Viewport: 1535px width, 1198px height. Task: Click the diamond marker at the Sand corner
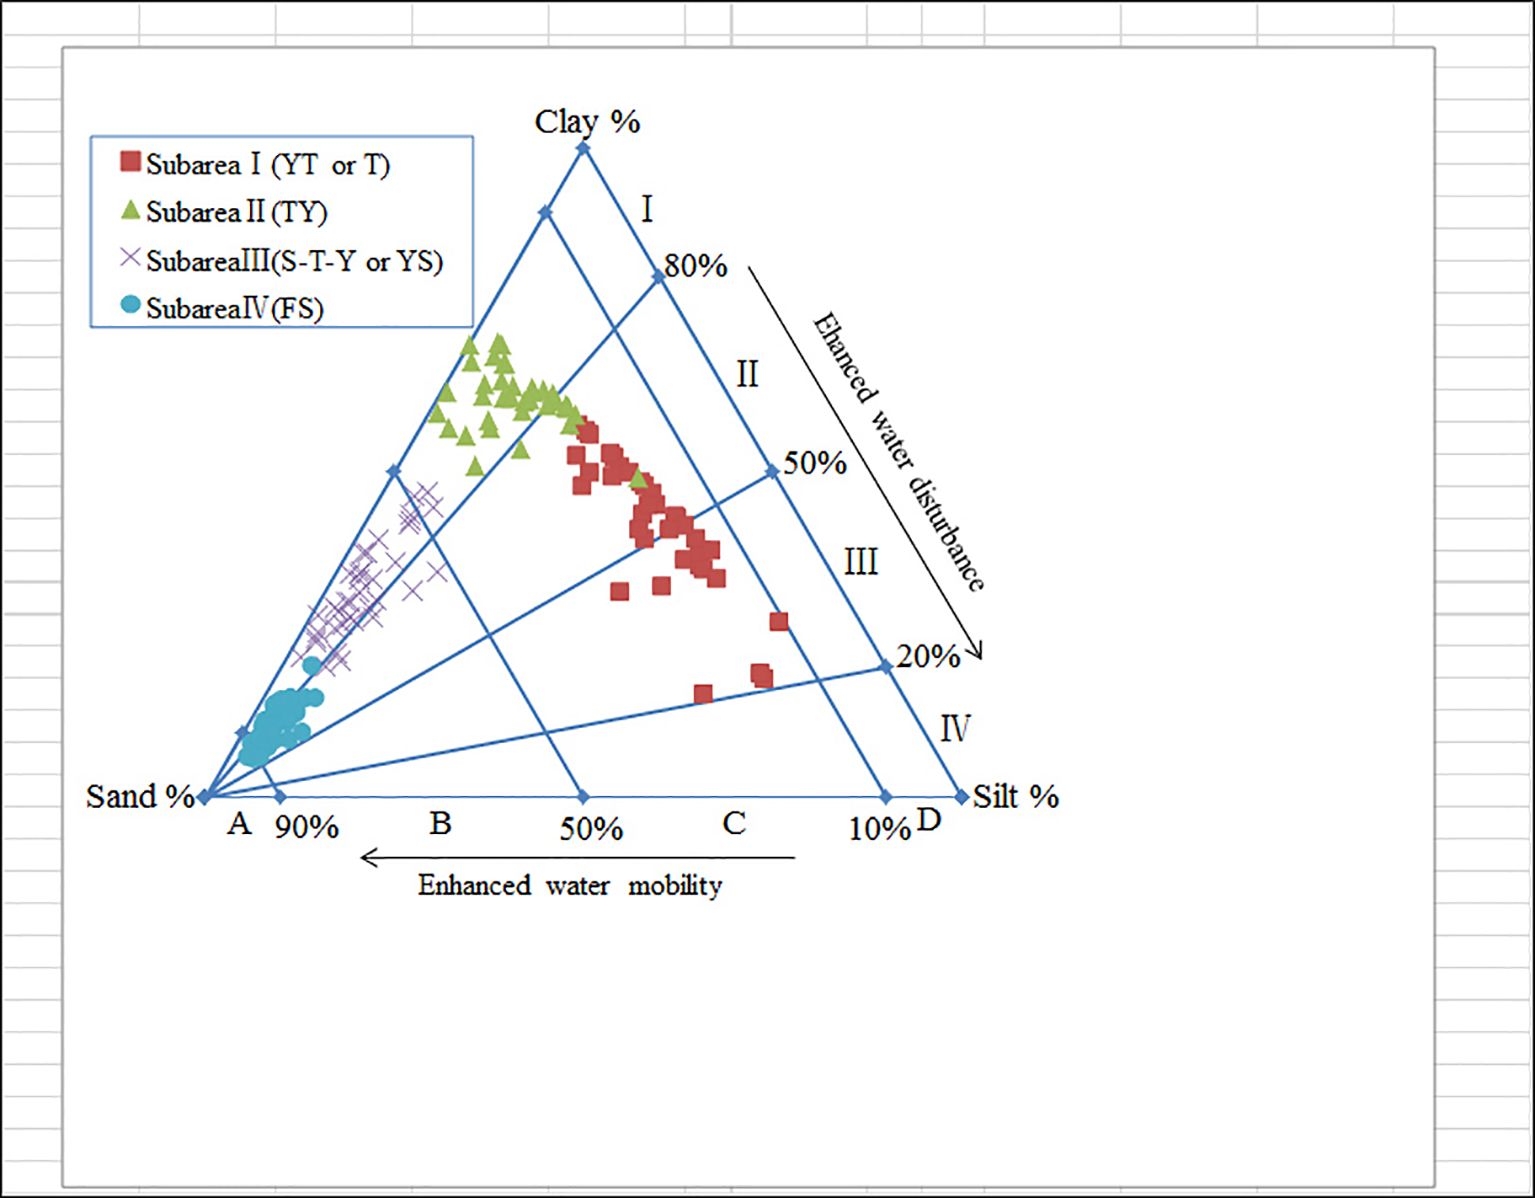204,797
